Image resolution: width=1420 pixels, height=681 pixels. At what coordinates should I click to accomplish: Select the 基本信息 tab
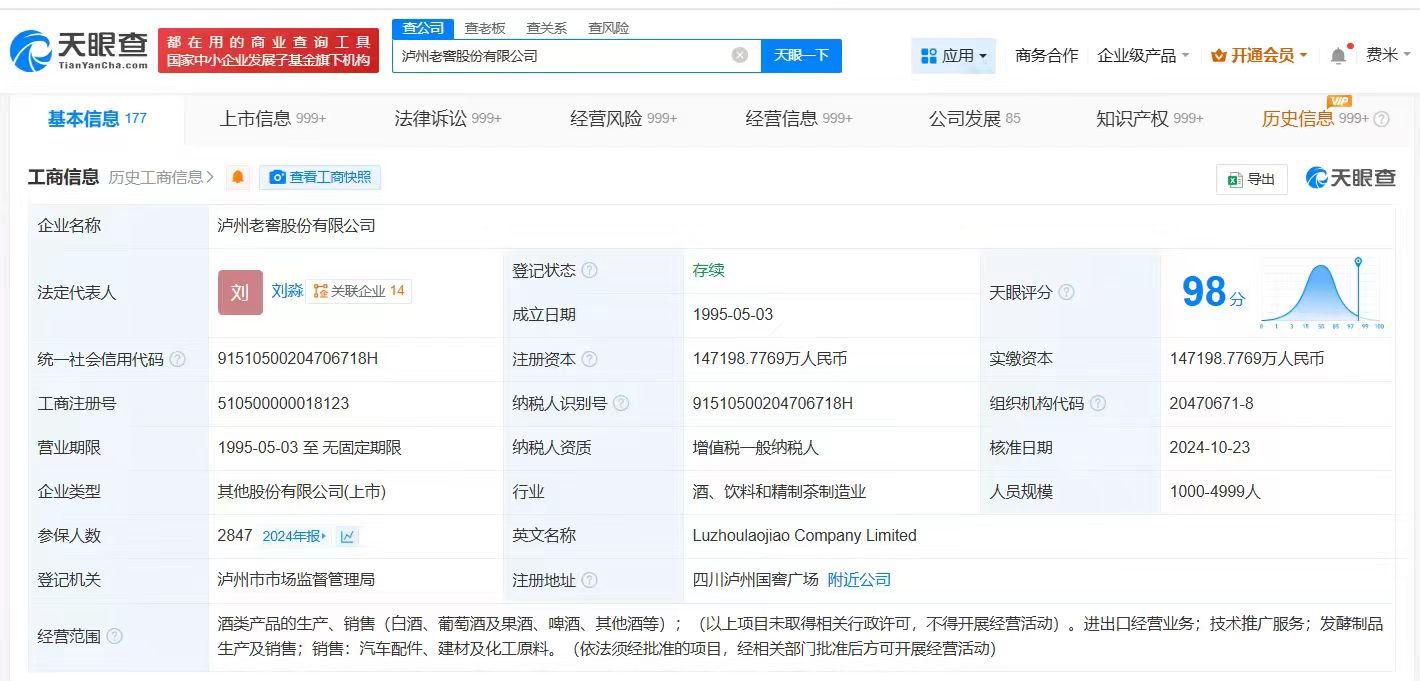click(97, 119)
